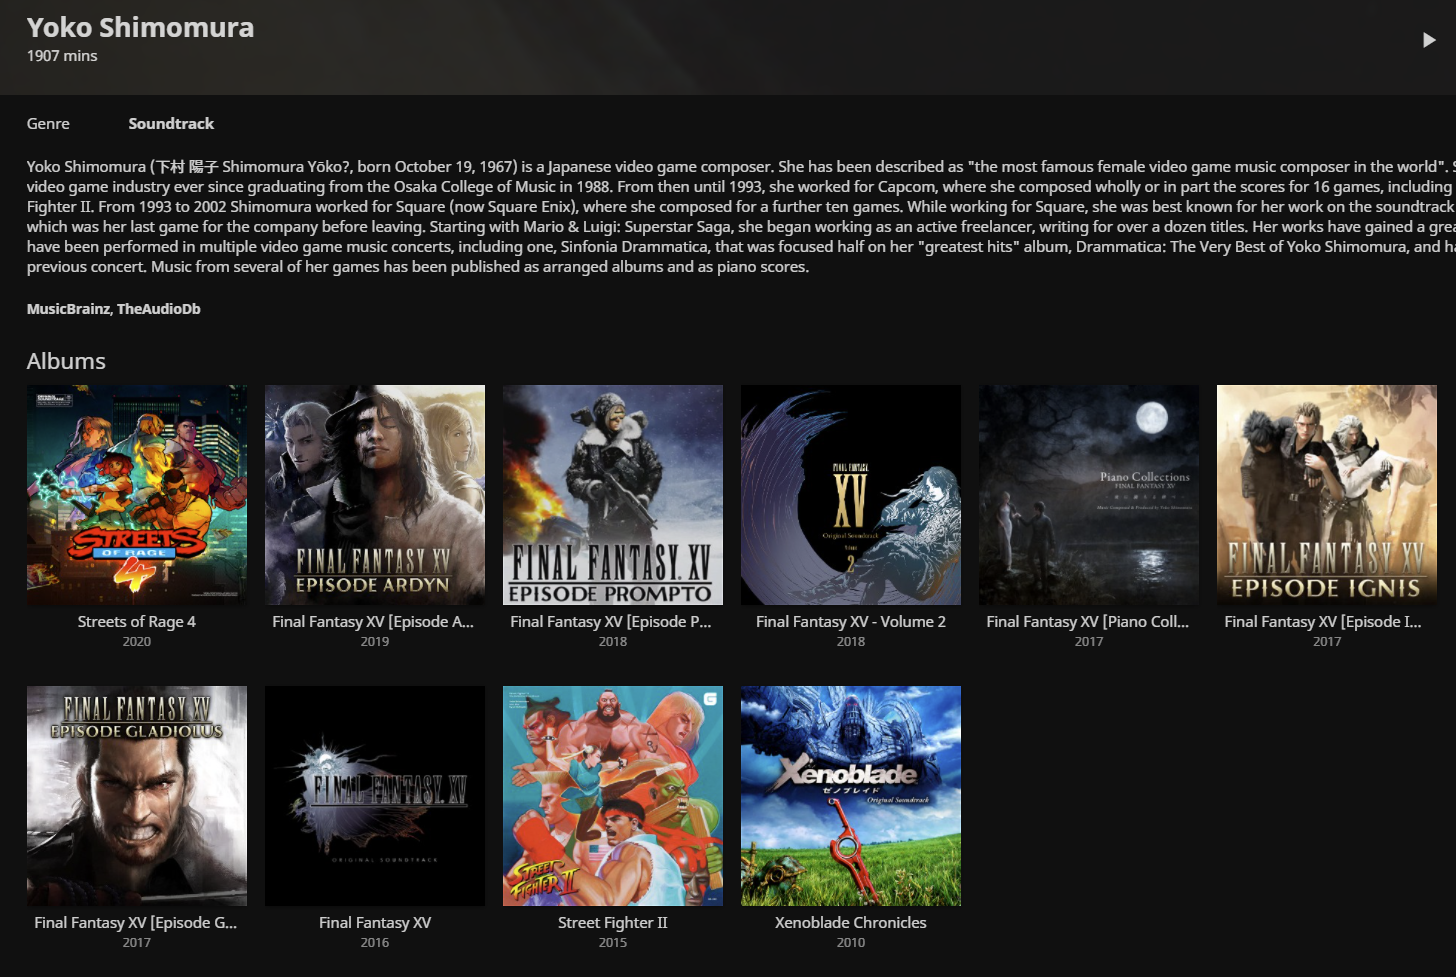This screenshot has width=1456, height=977.
Task: Click the 'Final Fantasy XV [Episode P...' title
Action: pyautogui.click(x=611, y=622)
